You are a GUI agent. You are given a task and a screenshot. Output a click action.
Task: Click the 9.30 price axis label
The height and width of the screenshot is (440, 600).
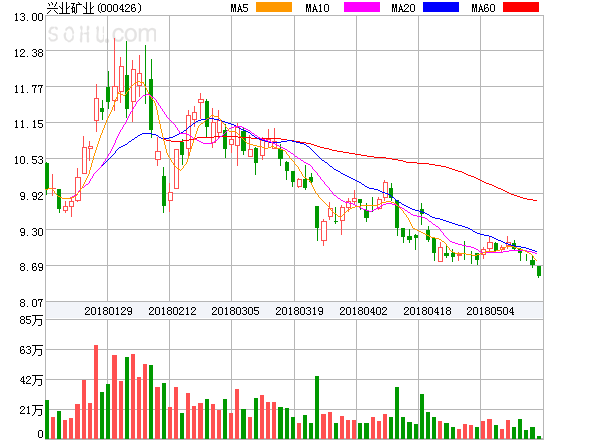(x=31, y=232)
